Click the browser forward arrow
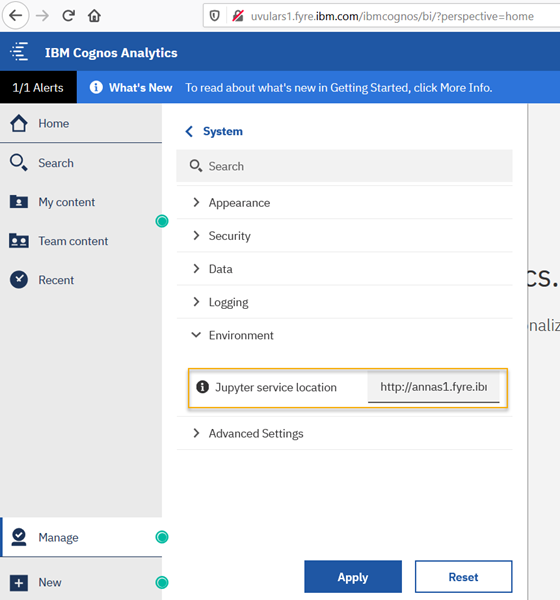The width and height of the screenshot is (560, 600). coord(42,16)
